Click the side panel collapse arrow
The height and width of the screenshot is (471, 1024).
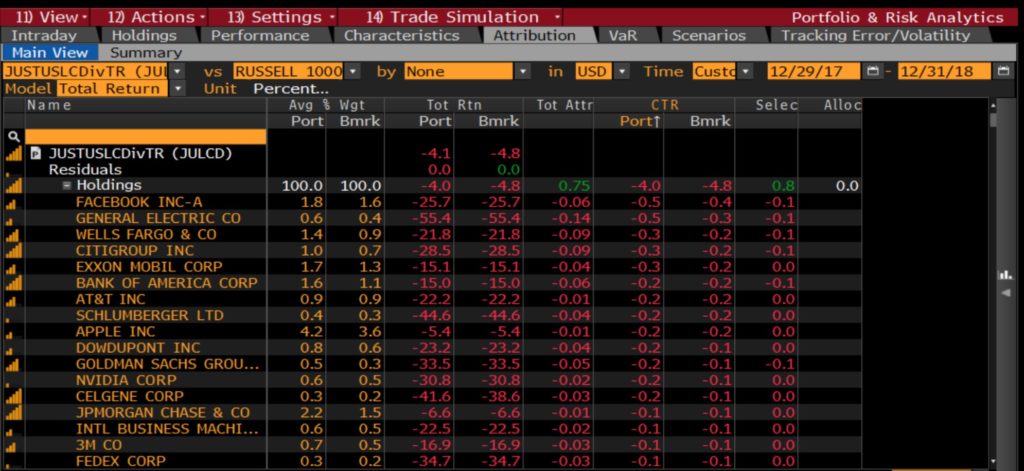point(1006,292)
